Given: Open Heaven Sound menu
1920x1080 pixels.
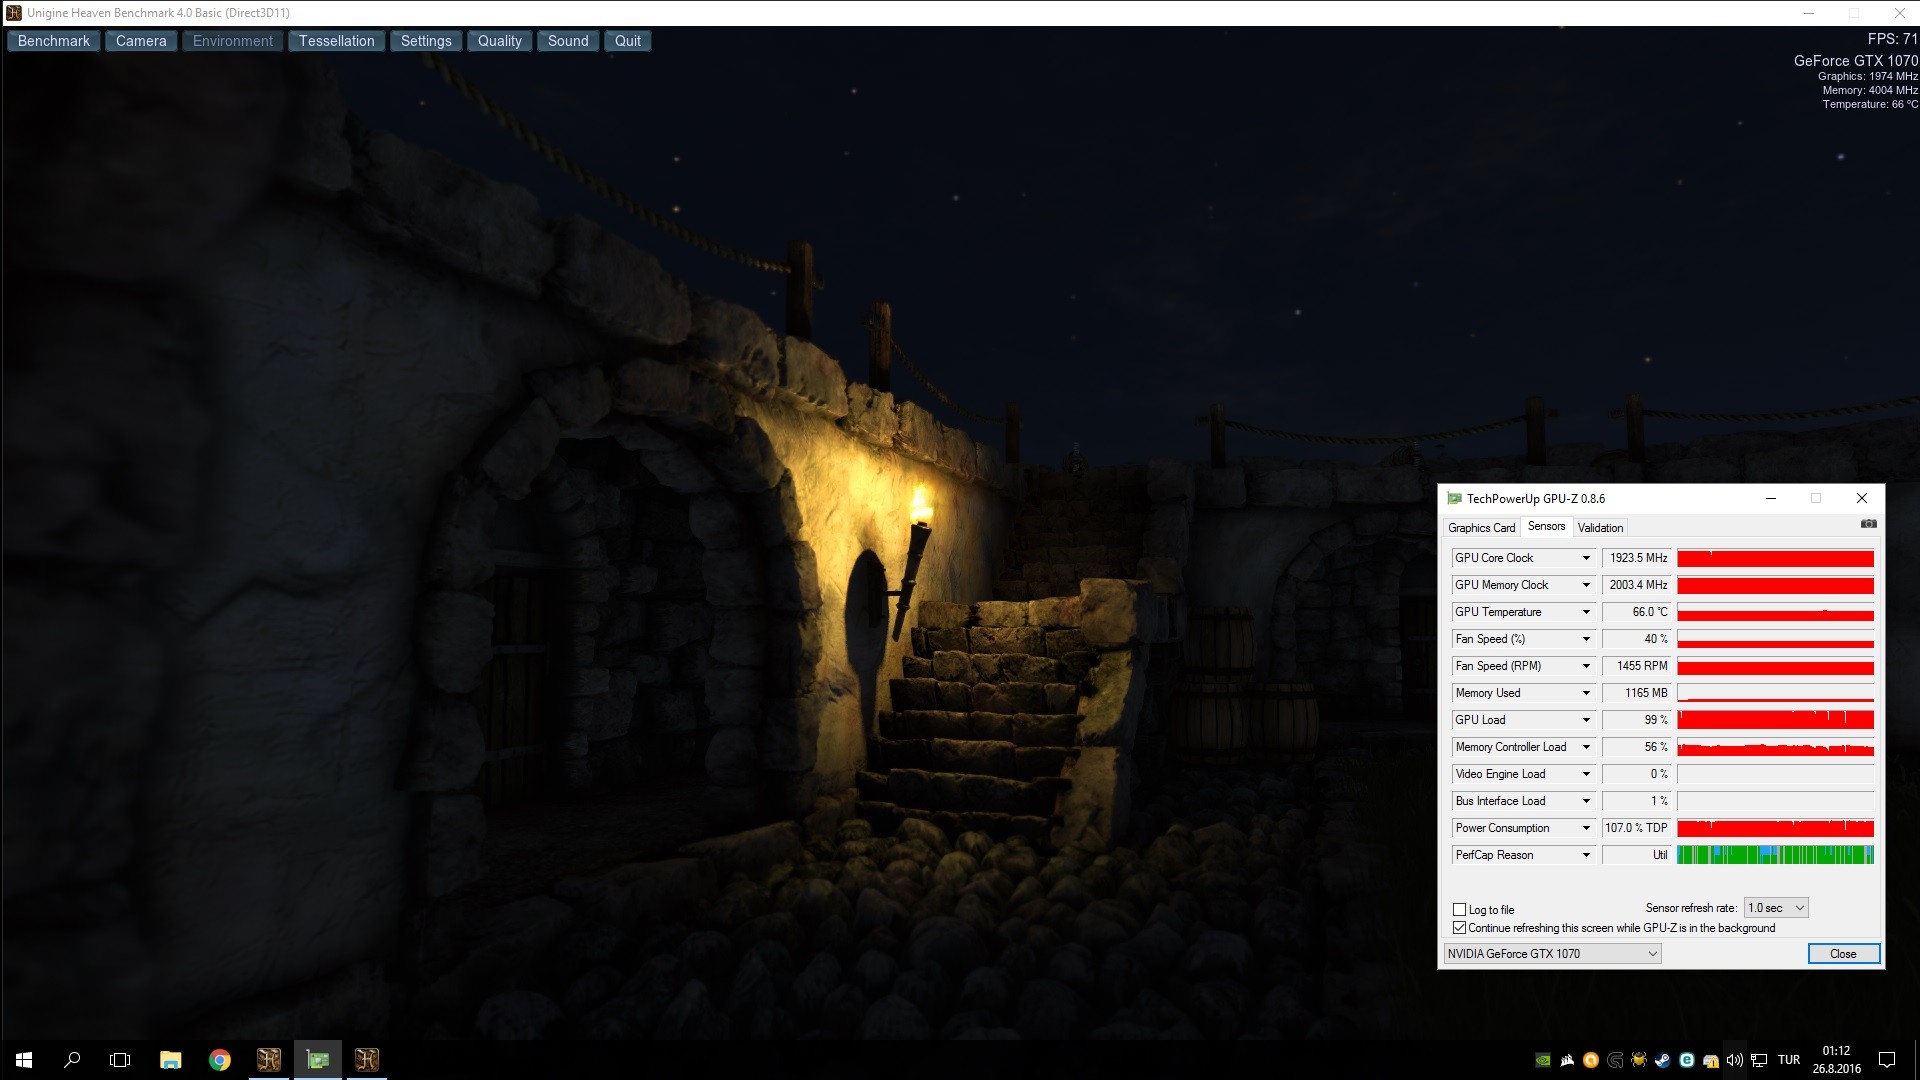Looking at the screenshot, I should click(568, 41).
